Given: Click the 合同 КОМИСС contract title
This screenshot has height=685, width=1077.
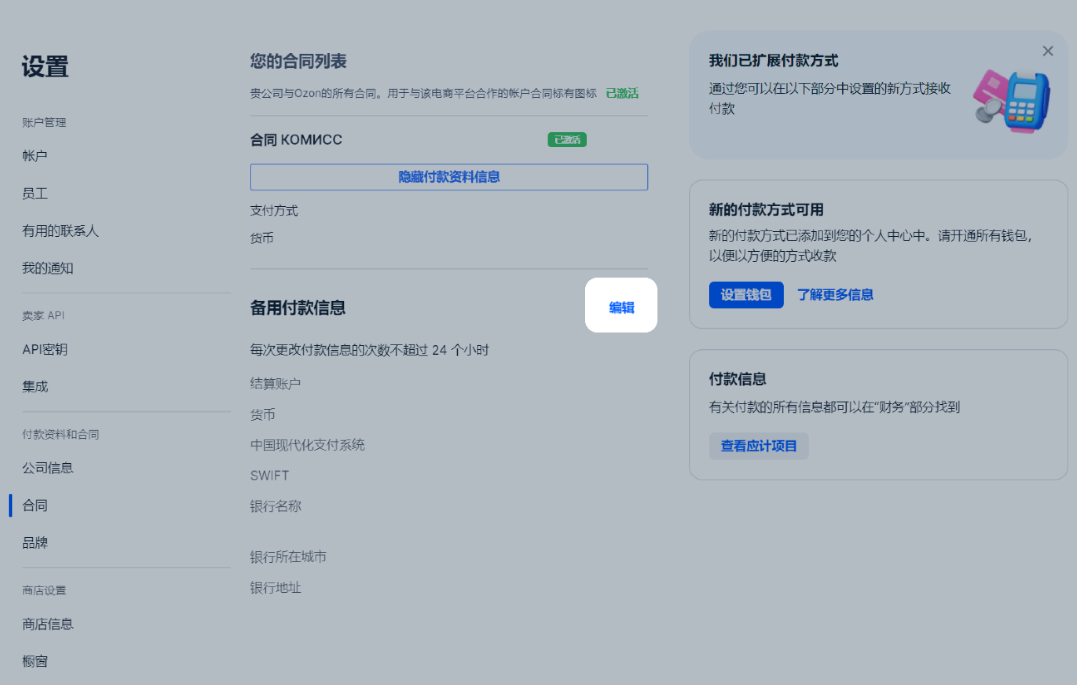Looking at the screenshot, I should coord(296,140).
